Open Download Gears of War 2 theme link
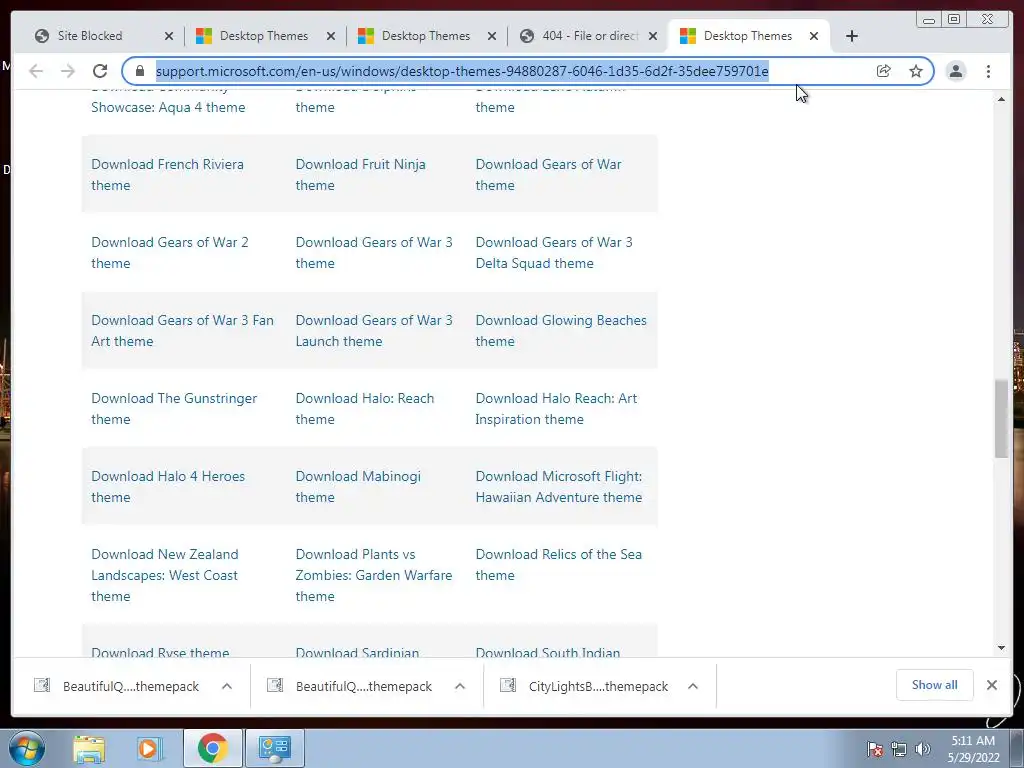1024x768 pixels. click(x=170, y=253)
